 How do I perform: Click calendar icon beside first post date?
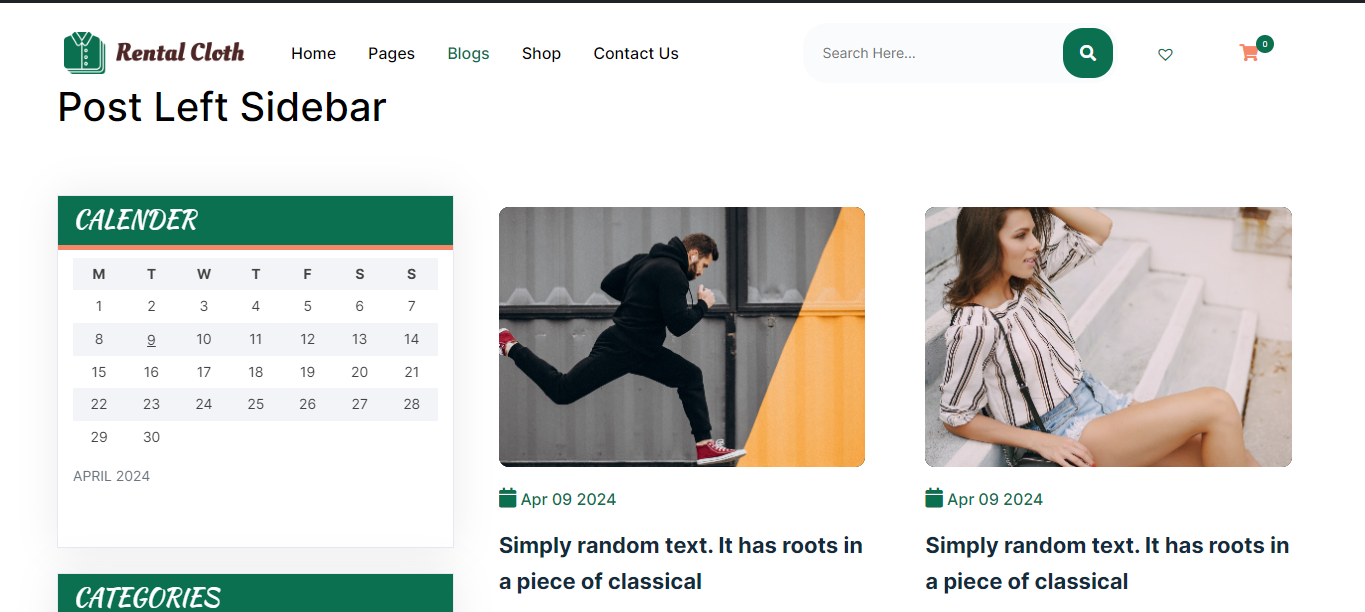pyautogui.click(x=507, y=498)
